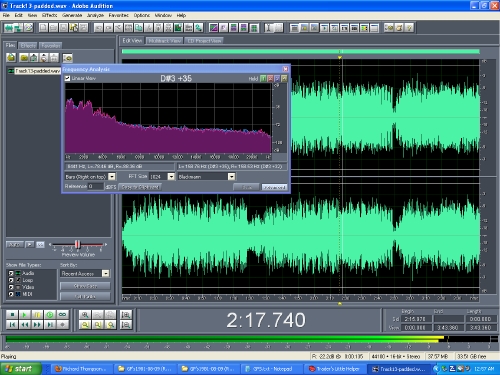The width and height of the screenshot is (500, 375).
Task: Switch to Multitrack View tab
Action: pos(165,41)
